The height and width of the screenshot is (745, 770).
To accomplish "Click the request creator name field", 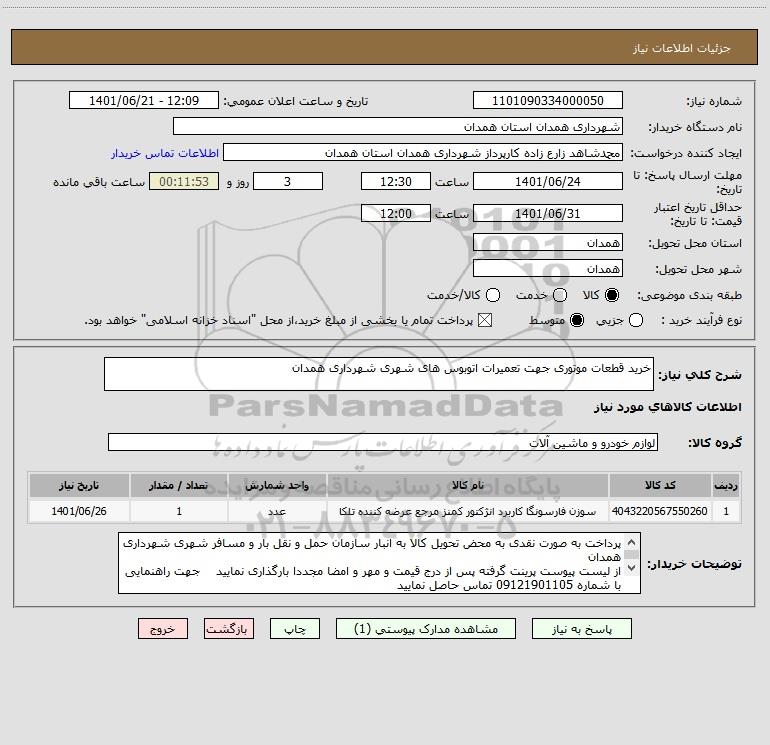I will 423,152.
